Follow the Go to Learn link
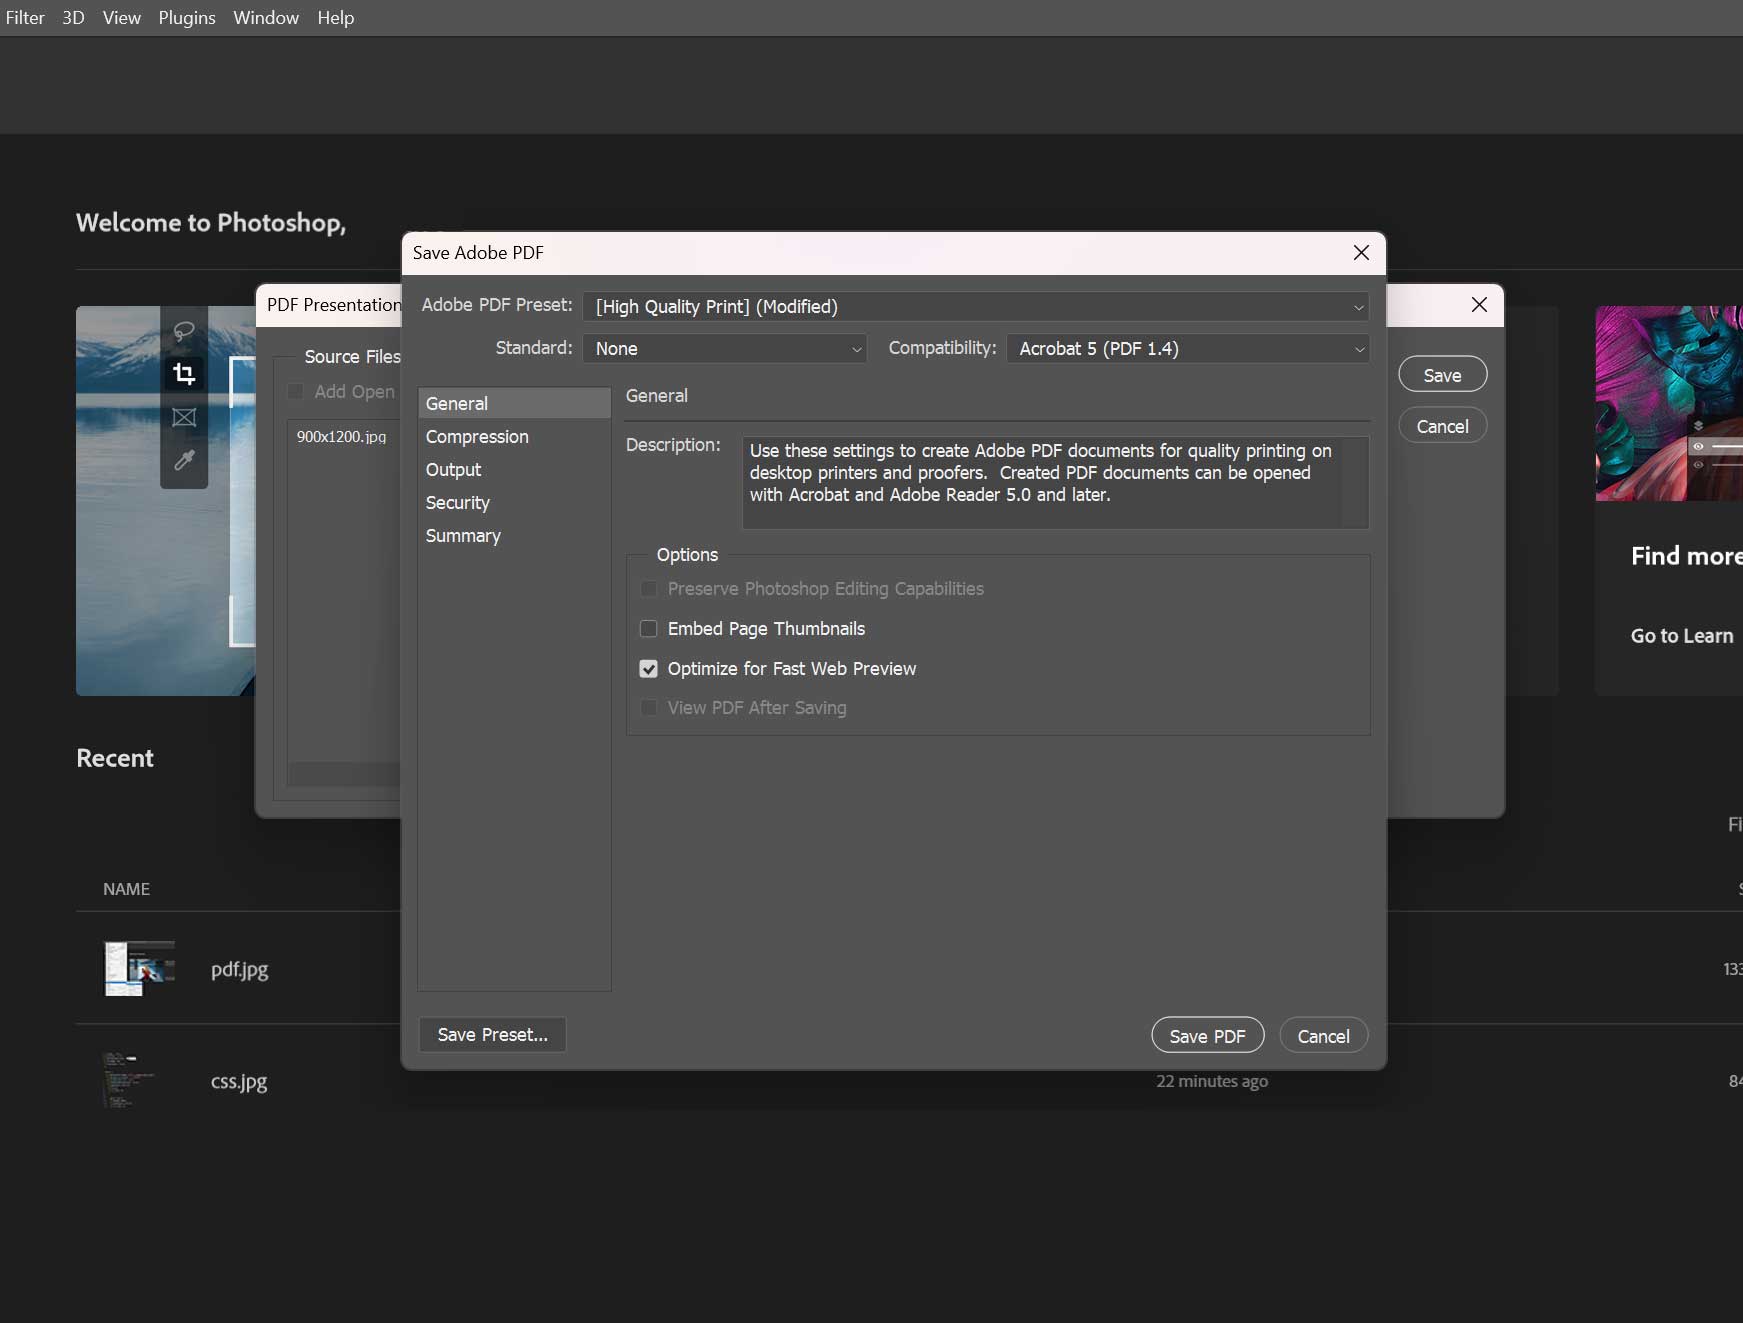This screenshot has width=1743, height=1323. tap(1682, 636)
